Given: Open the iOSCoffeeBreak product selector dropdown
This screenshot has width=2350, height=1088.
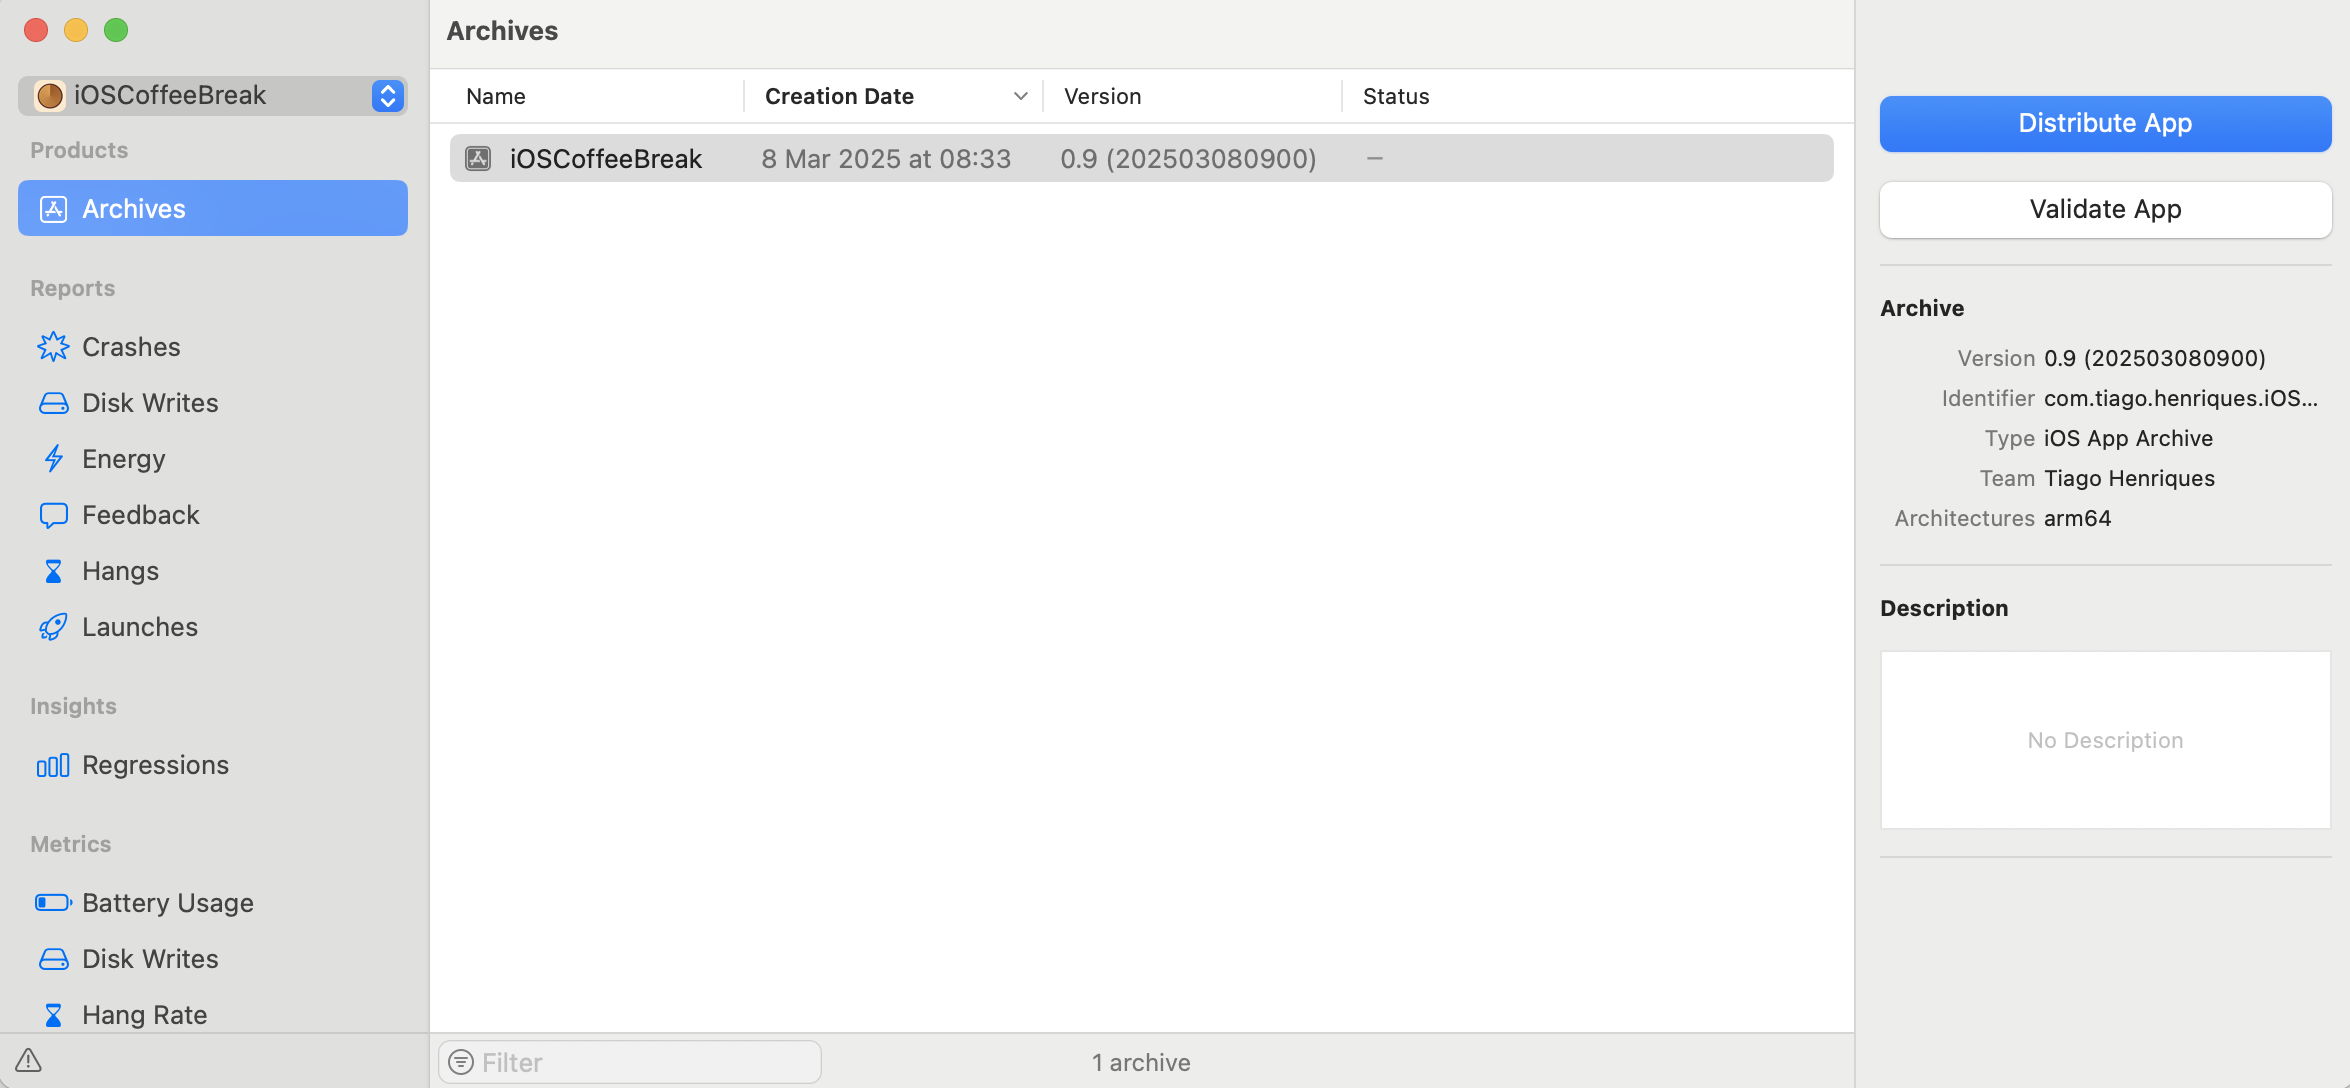Looking at the screenshot, I should tap(212, 95).
